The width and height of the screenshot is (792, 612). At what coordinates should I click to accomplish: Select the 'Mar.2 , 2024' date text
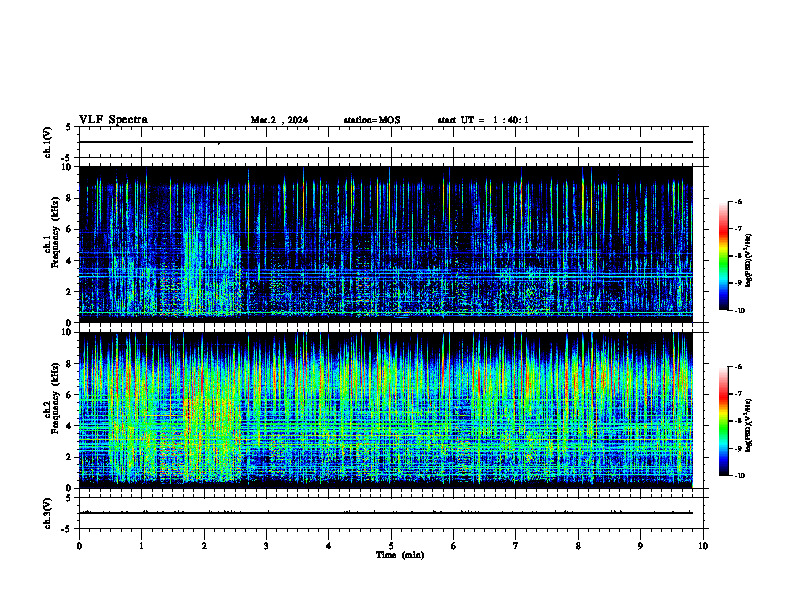(279, 120)
